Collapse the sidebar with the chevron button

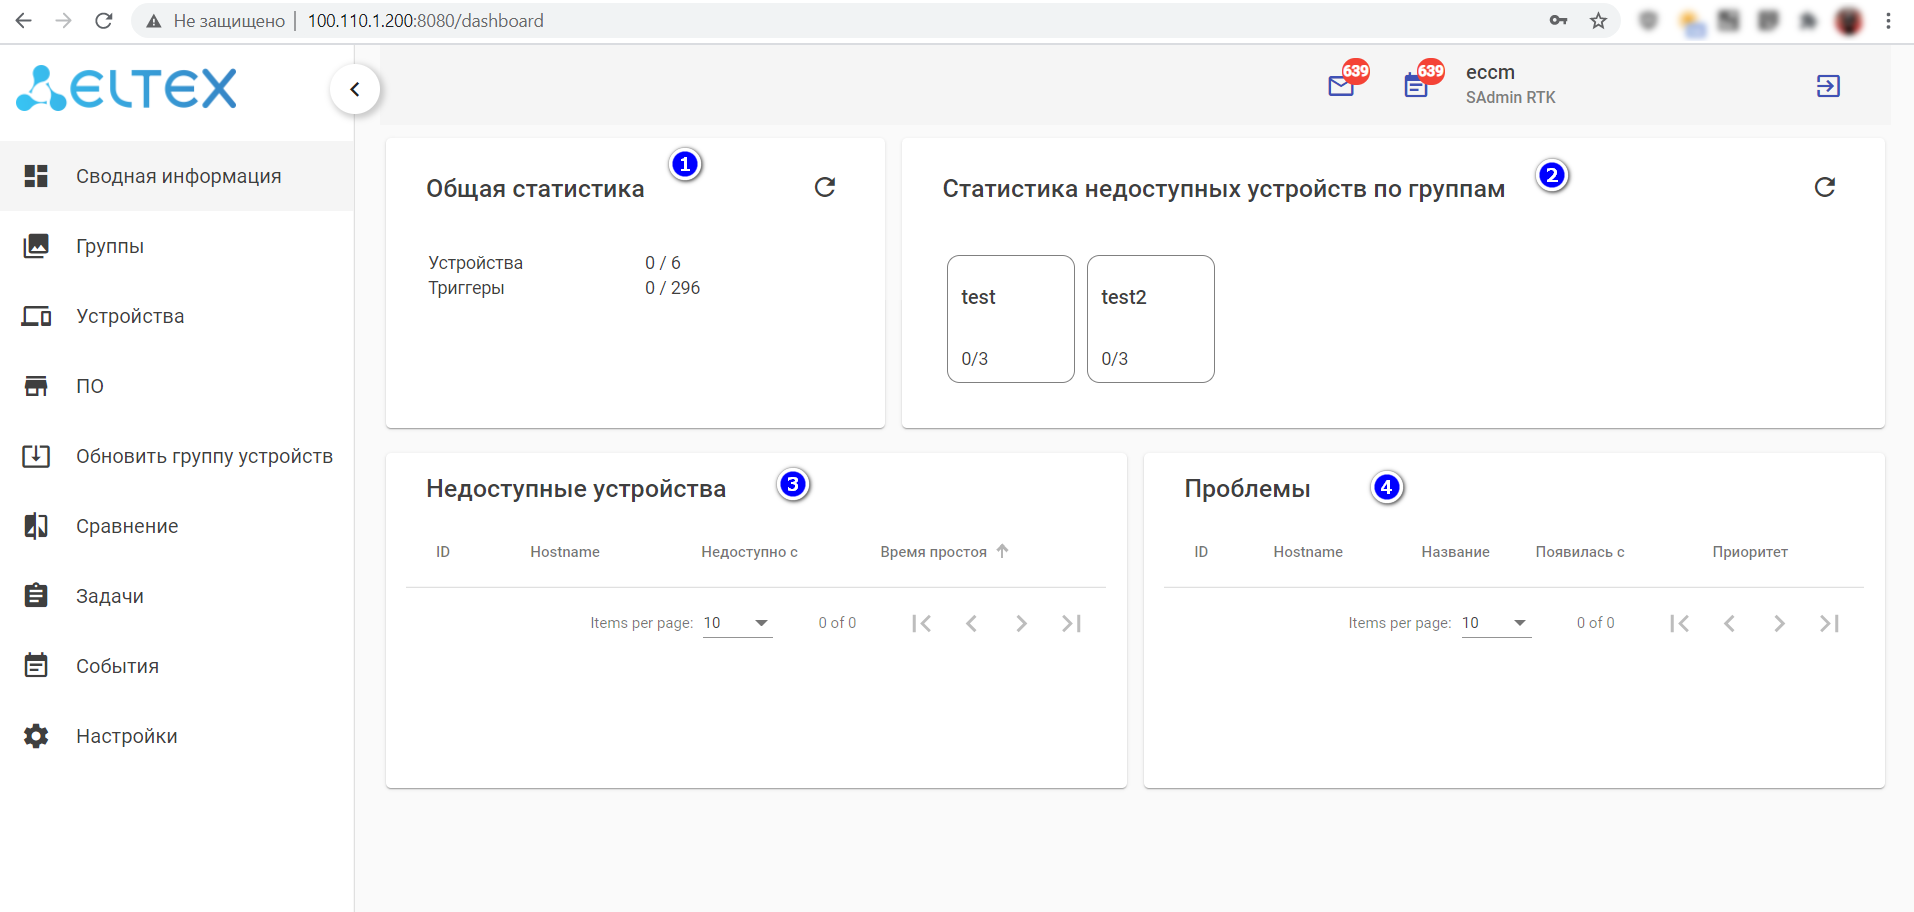(x=355, y=89)
